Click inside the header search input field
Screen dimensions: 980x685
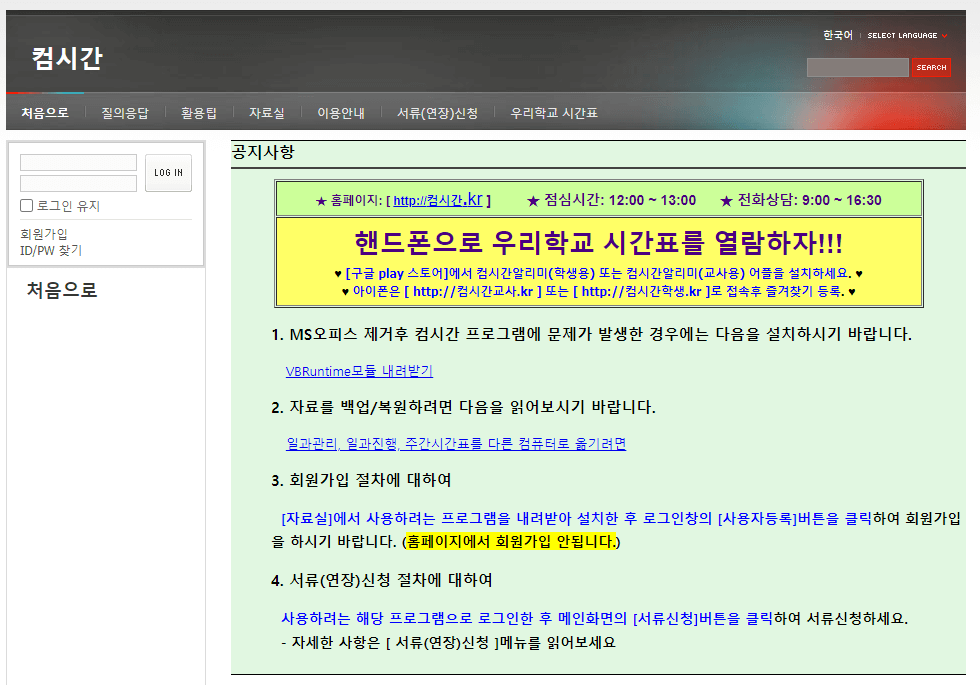[x=856, y=67]
